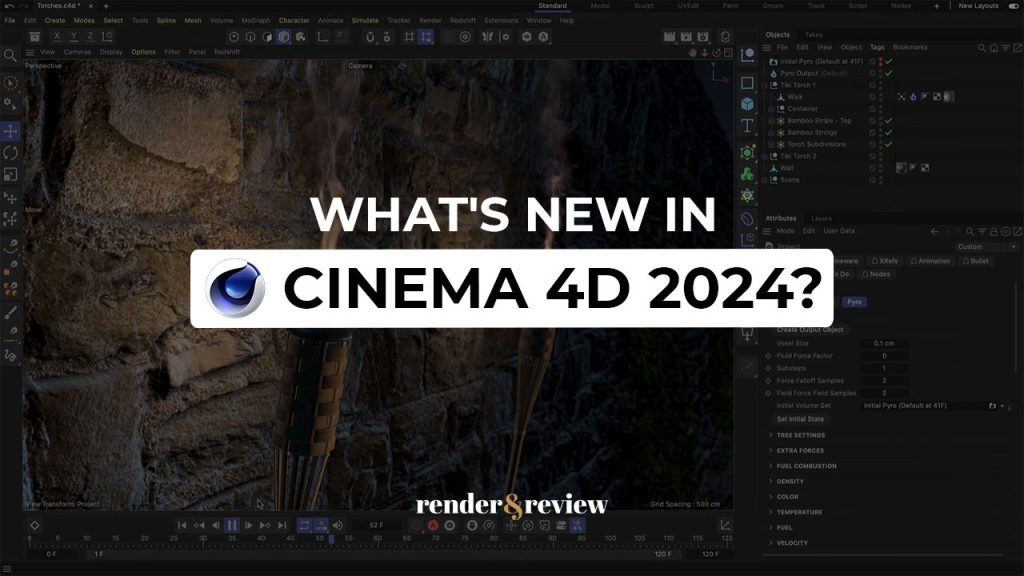Open Edit Render Settings icon
The image size is (1024, 576).
point(703,37)
